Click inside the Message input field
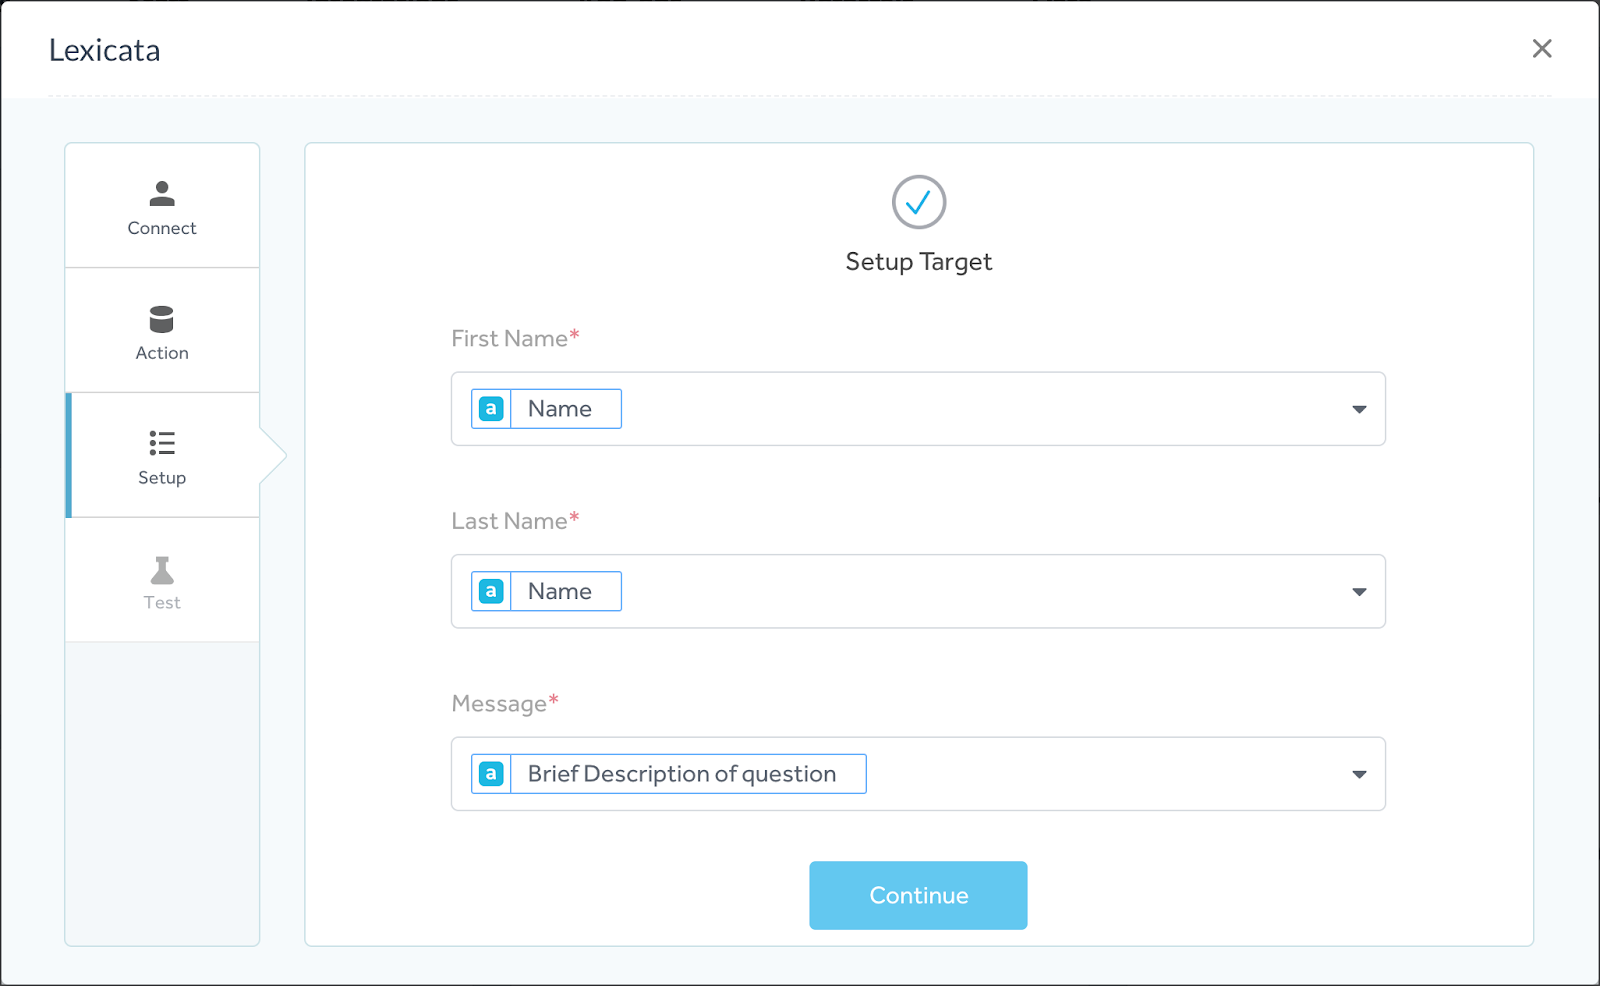 [918, 774]
